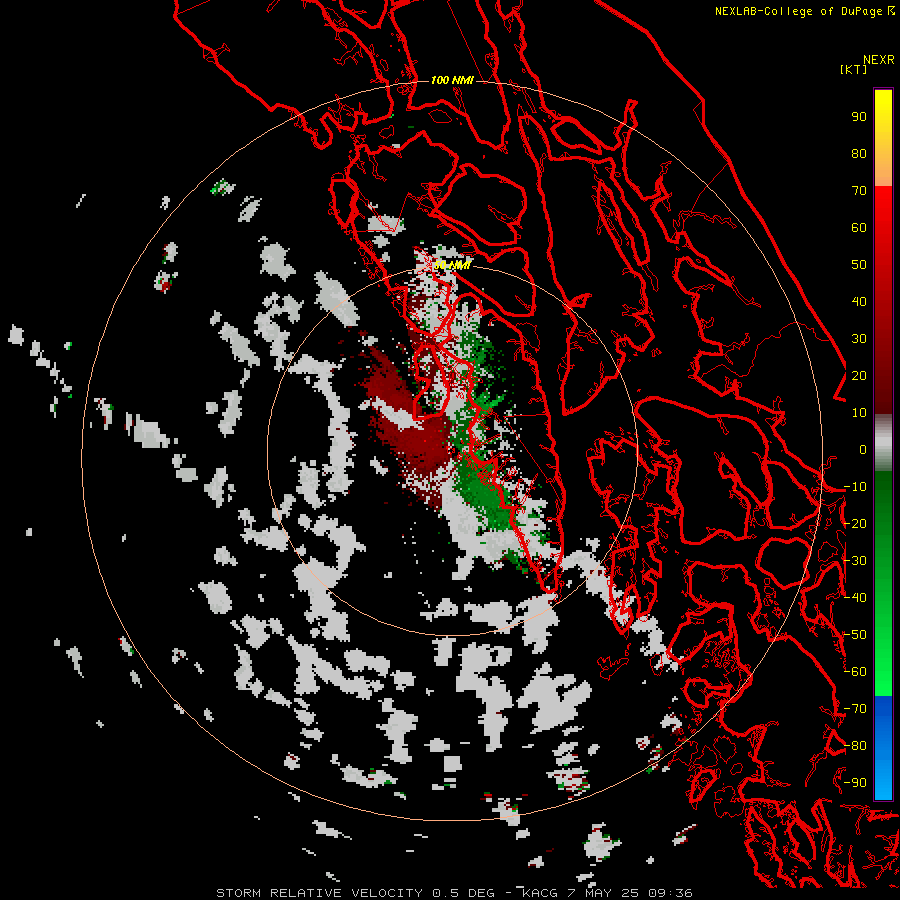Viewport: 900px width, 900px height.
Task: Click the -30 scale value
Action: 855,561
